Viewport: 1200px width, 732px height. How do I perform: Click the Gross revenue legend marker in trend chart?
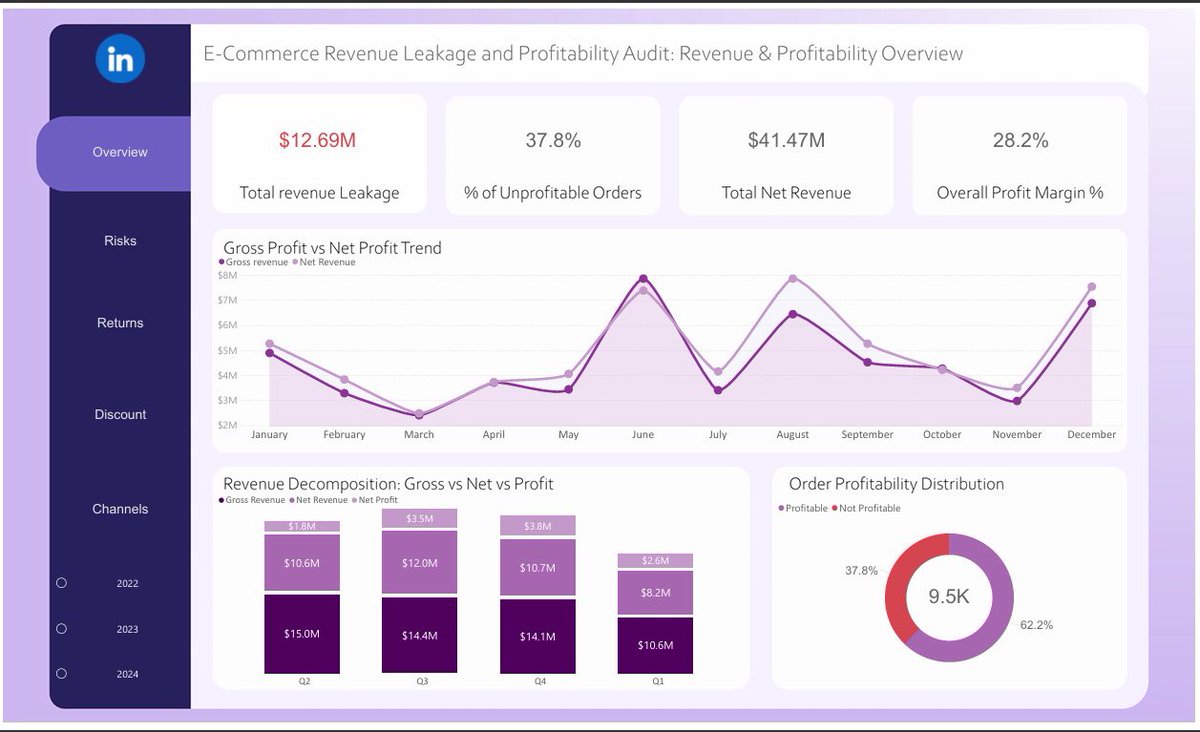[x=221, y=263]
